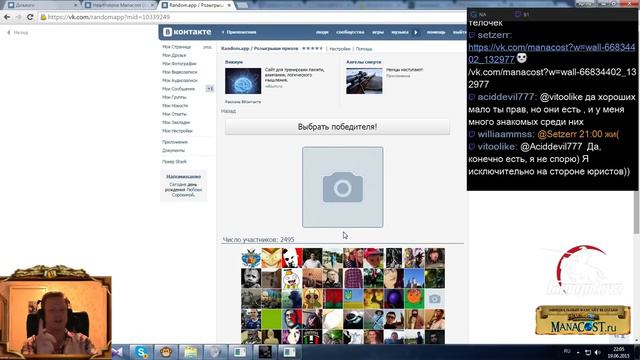
Task: Open Моя Страница in left menu
Action: (176, 47)
